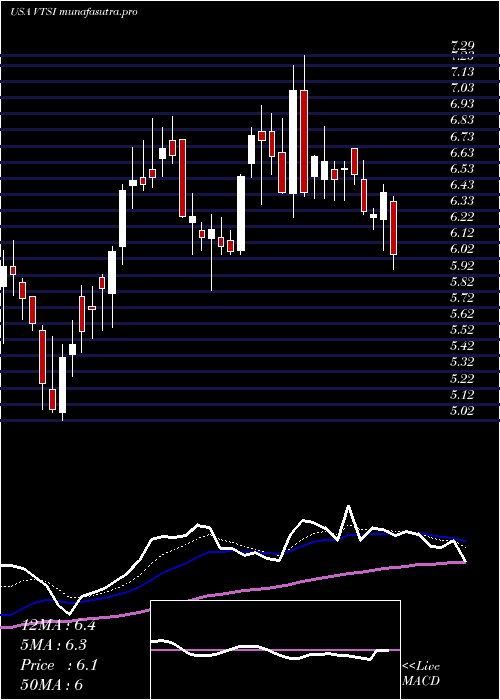The image size is (500, 700).
Task: Click the 5.92 price axis label
Action: [462, 266]
